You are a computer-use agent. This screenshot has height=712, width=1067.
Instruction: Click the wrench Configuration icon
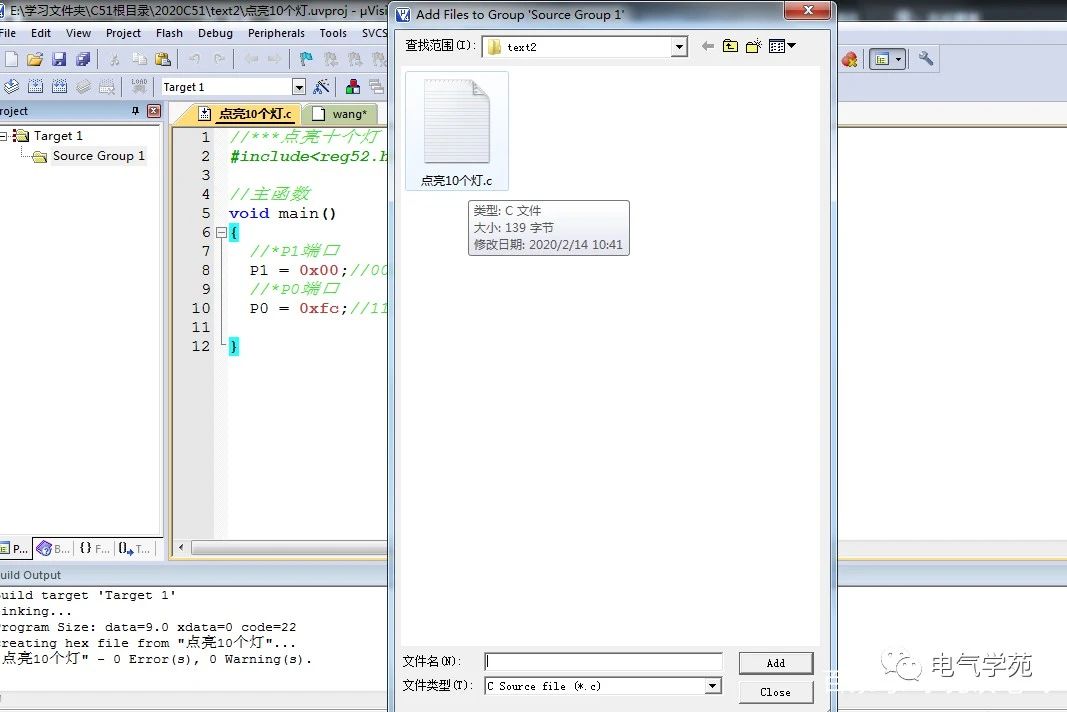[x=925, y=59]
